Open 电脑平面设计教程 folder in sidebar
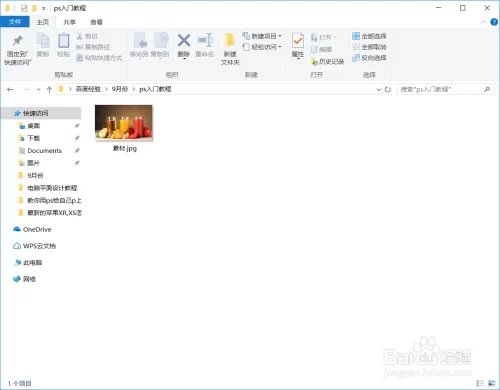The height and width of the screenshot is (390, 500). tap(52, 188)
